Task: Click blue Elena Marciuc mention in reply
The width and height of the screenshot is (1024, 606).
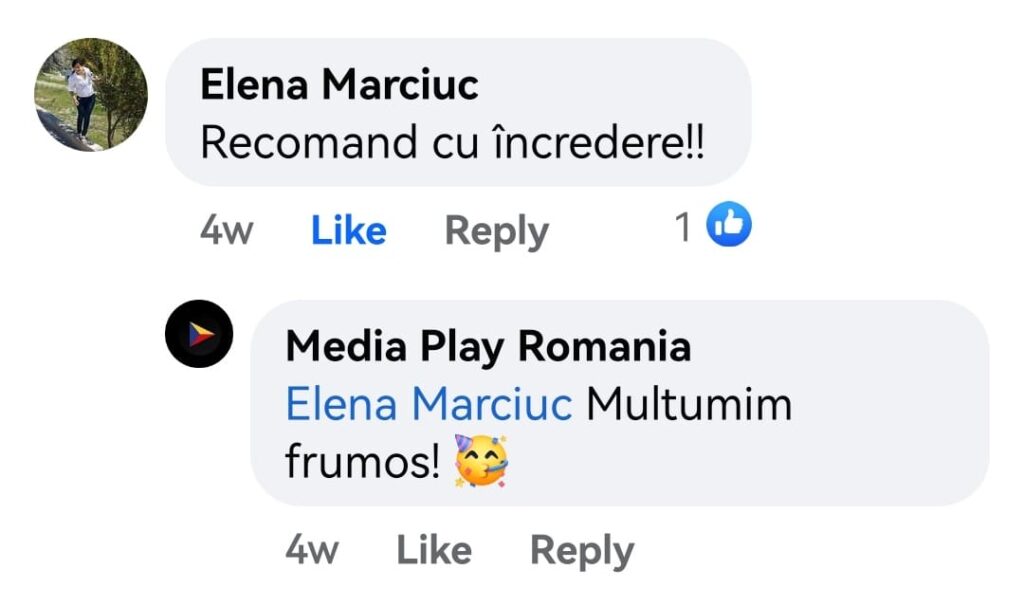Action: click(x=429, y=404)
